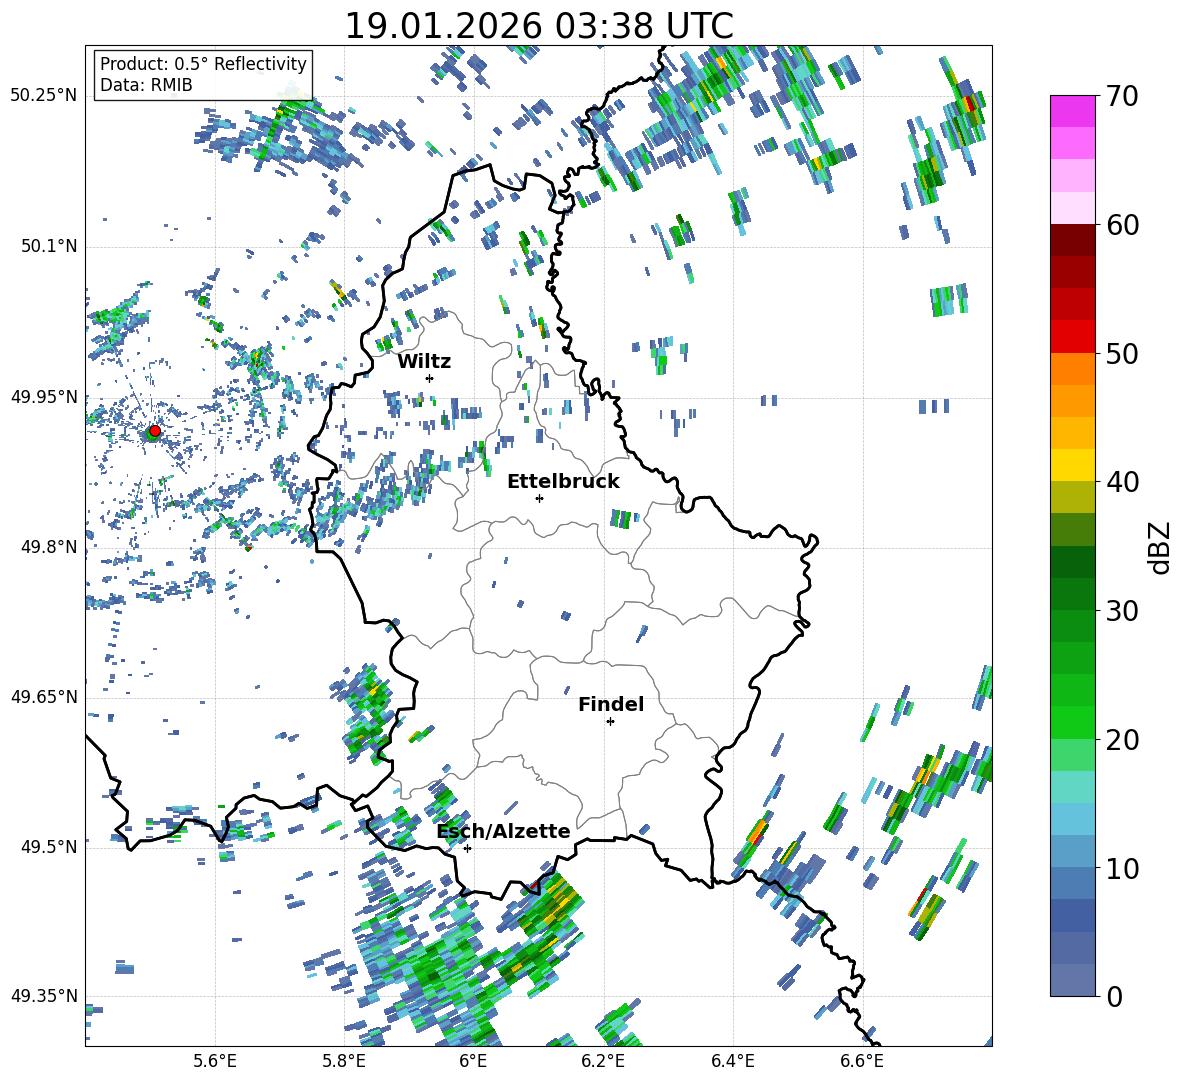Click the 49.65°N latitude label
1184x1081 pixels.
coord(44,697)
